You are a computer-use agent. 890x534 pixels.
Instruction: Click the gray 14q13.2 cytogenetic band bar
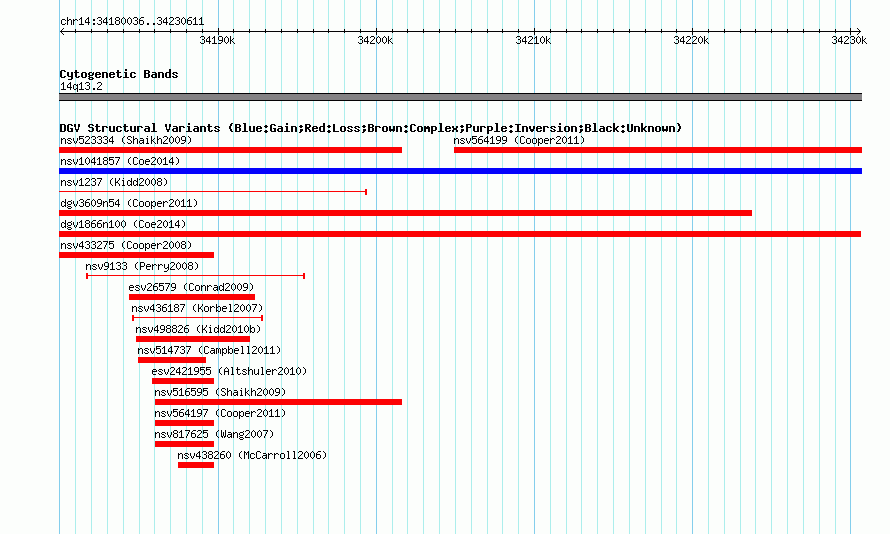[x=460, y=97]
